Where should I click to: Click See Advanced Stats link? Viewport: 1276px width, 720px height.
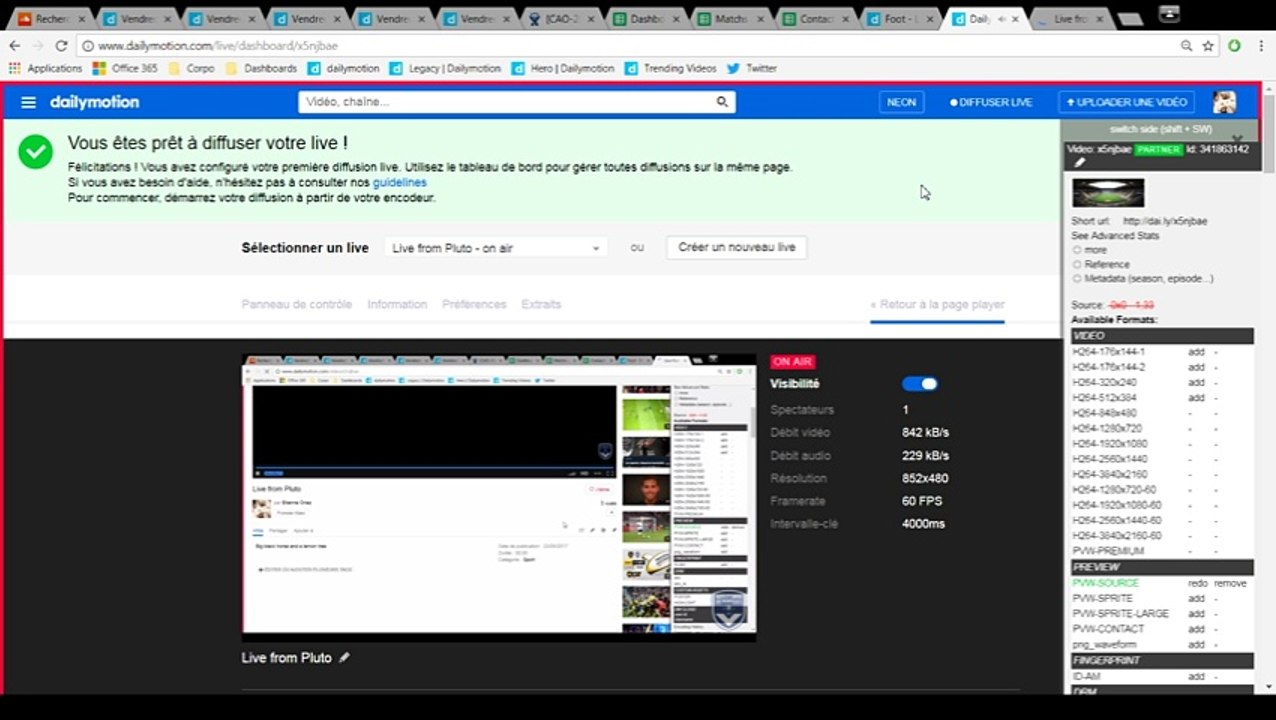point(1115,236)
